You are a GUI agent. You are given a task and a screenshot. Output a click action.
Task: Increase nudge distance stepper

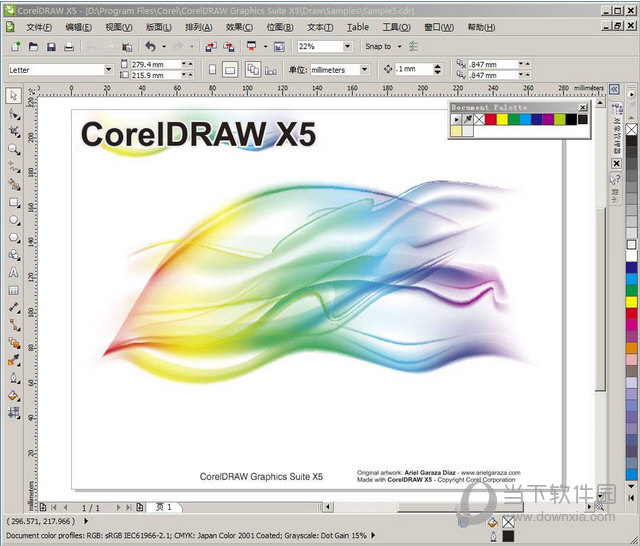438,67
